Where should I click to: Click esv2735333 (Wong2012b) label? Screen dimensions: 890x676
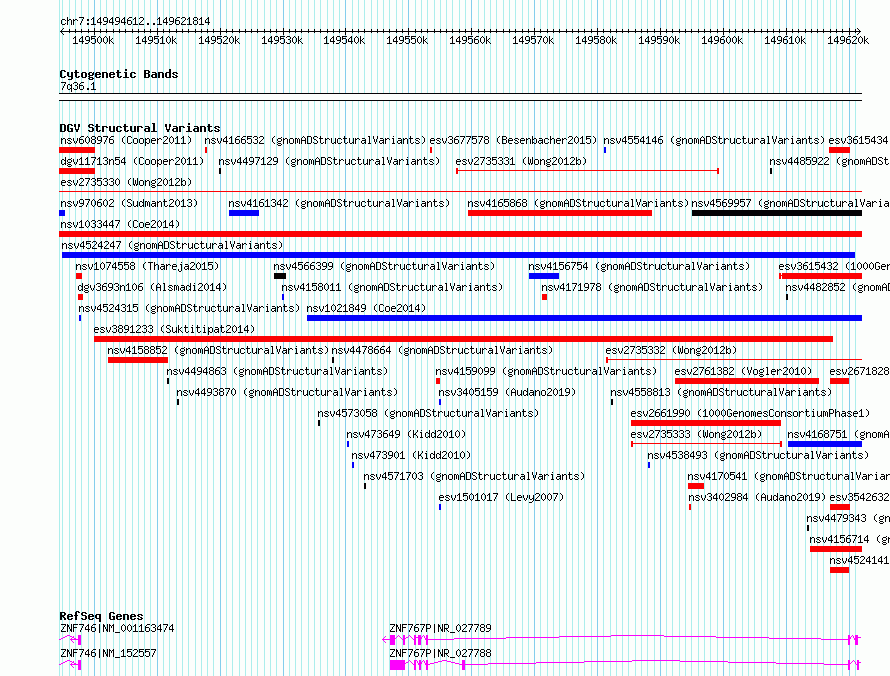(696, 434)
